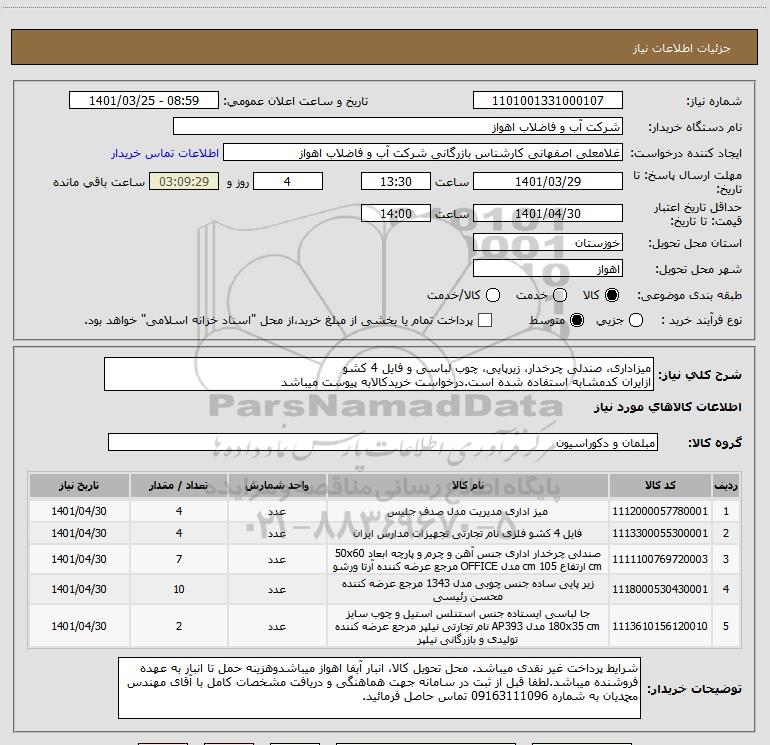770x745 pixels.
Task: Click the ردیف column header
Action: (726, 485)
